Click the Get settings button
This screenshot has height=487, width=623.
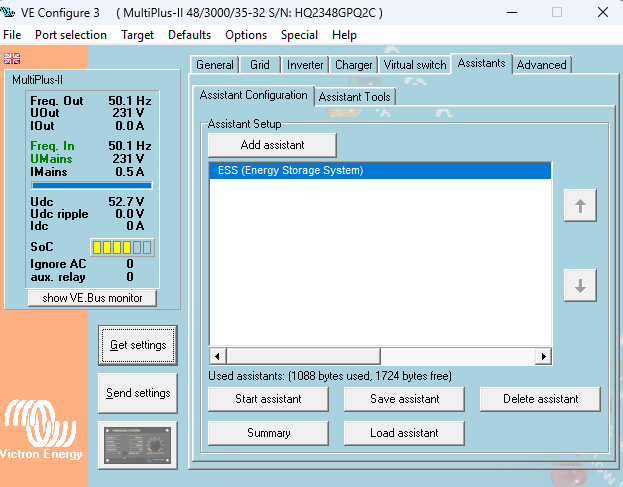pyautogui.click(x=138, y=345)
